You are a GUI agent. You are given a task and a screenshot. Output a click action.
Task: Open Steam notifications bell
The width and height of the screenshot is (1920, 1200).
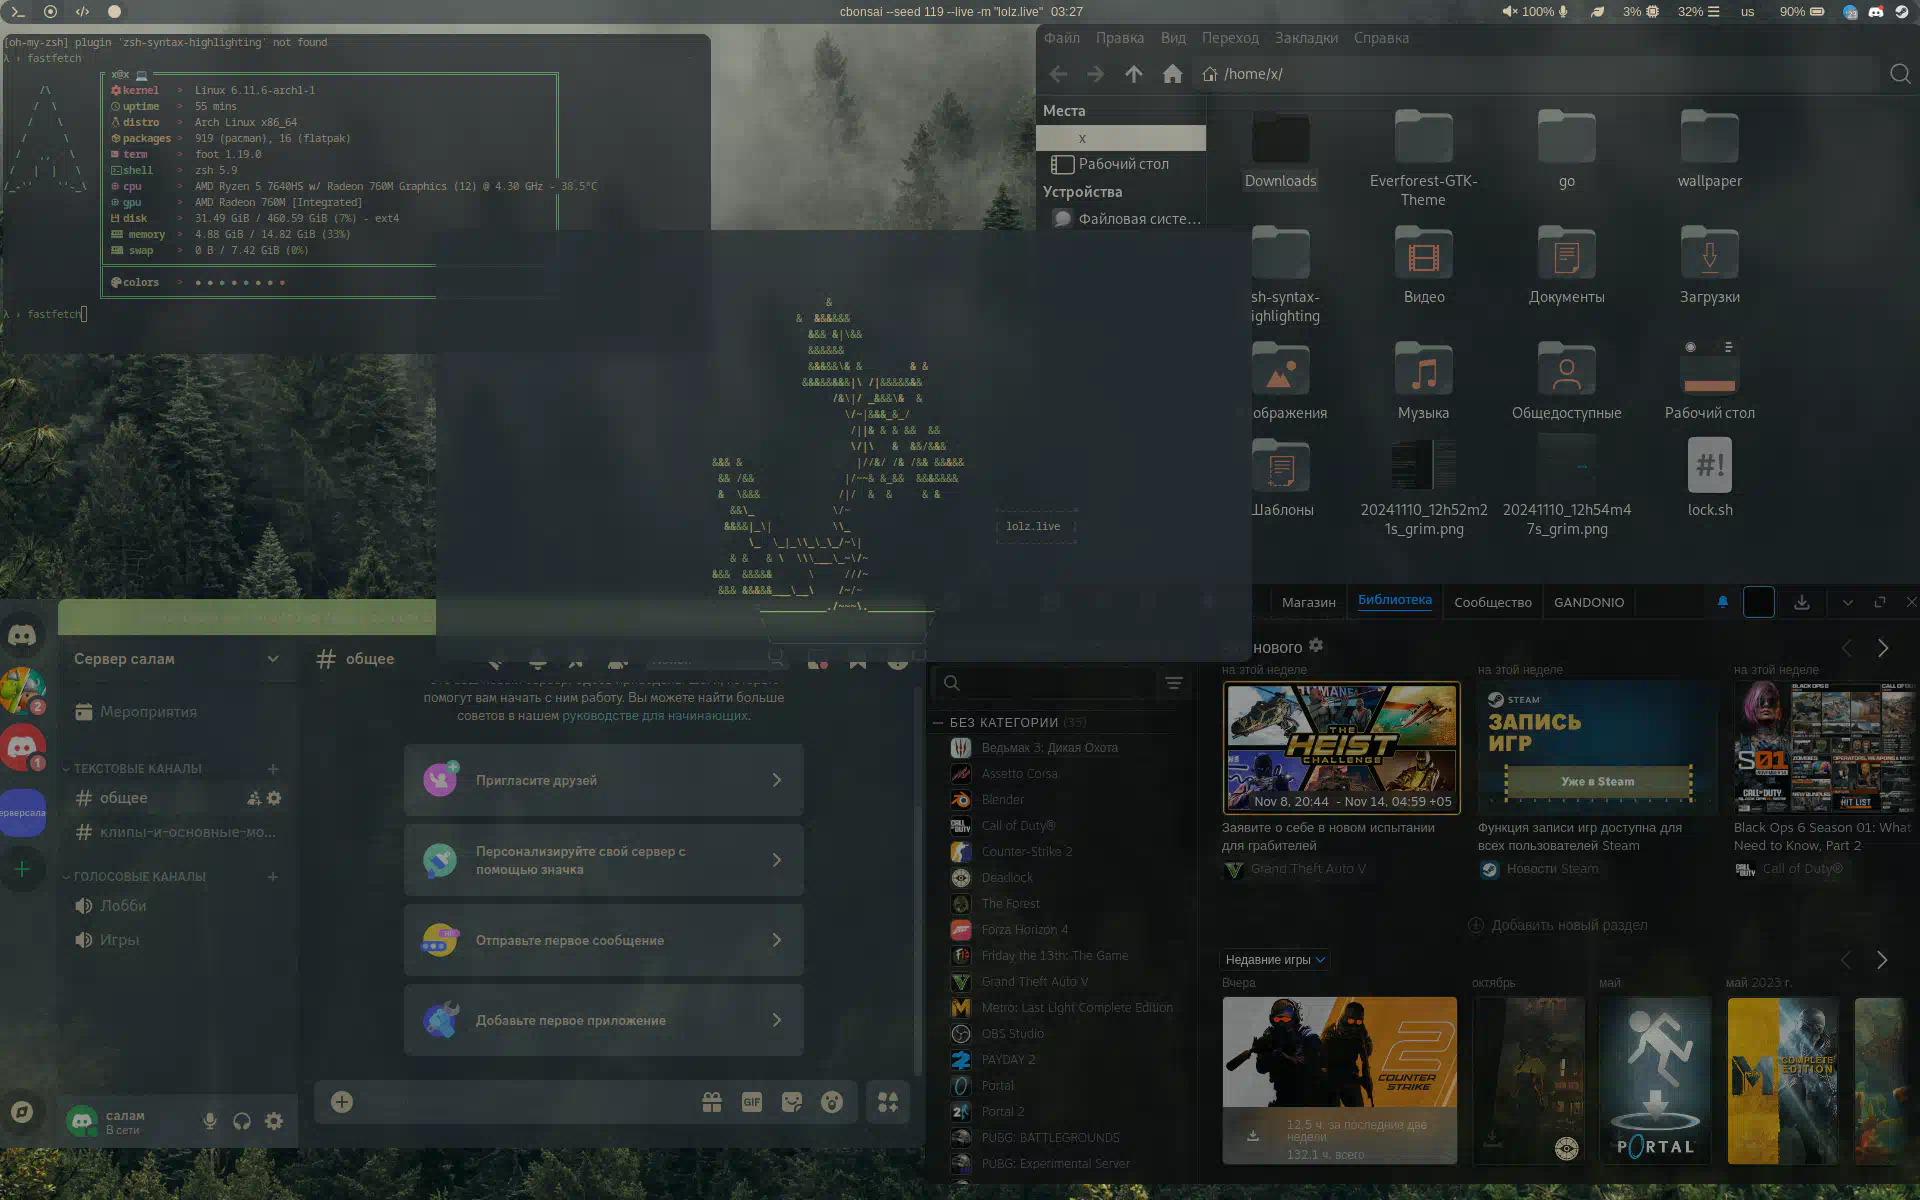click(x=1722, y=602)
